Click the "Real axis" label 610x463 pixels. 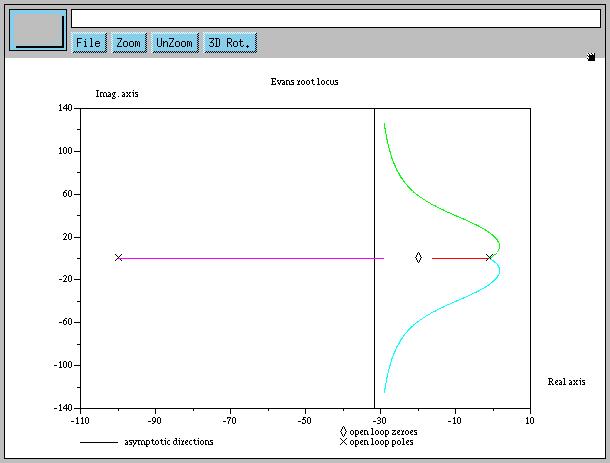[x=566, y=381]
